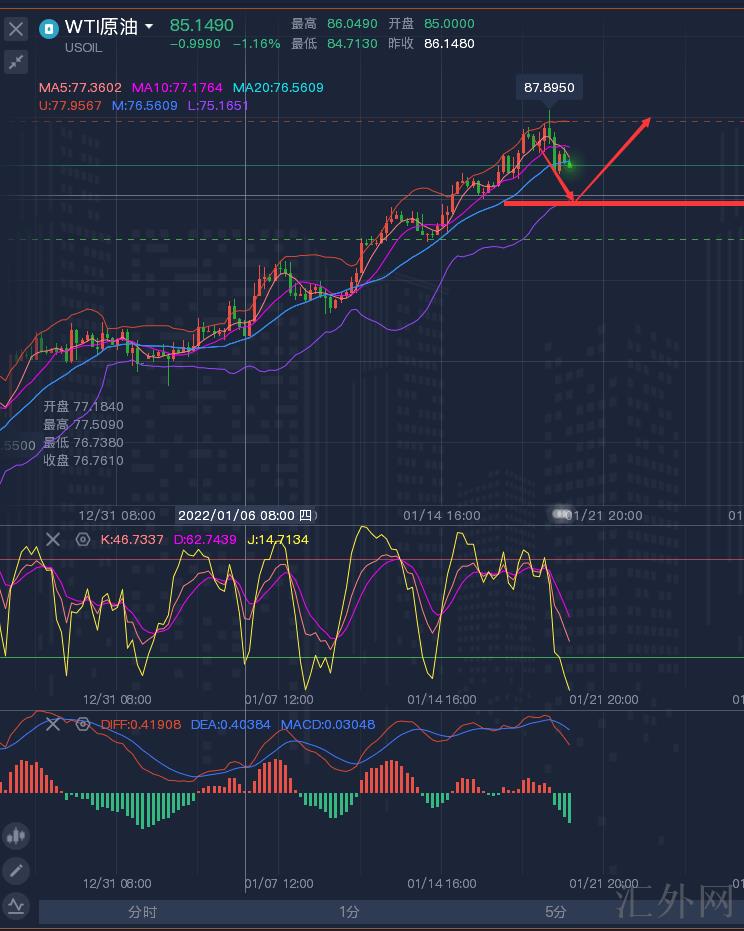Image resolution: width=744 pixels, height=931 pixels.
Task: Click the collapse/shrink arrows icon below the X
Action: pyautogui.click(x=15, y=62)
